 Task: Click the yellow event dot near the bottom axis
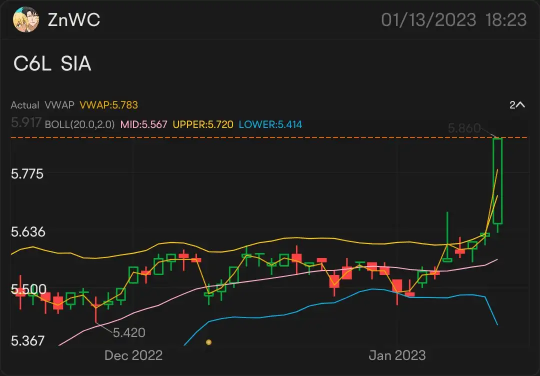pyautogui.click(x=208, y=342)
